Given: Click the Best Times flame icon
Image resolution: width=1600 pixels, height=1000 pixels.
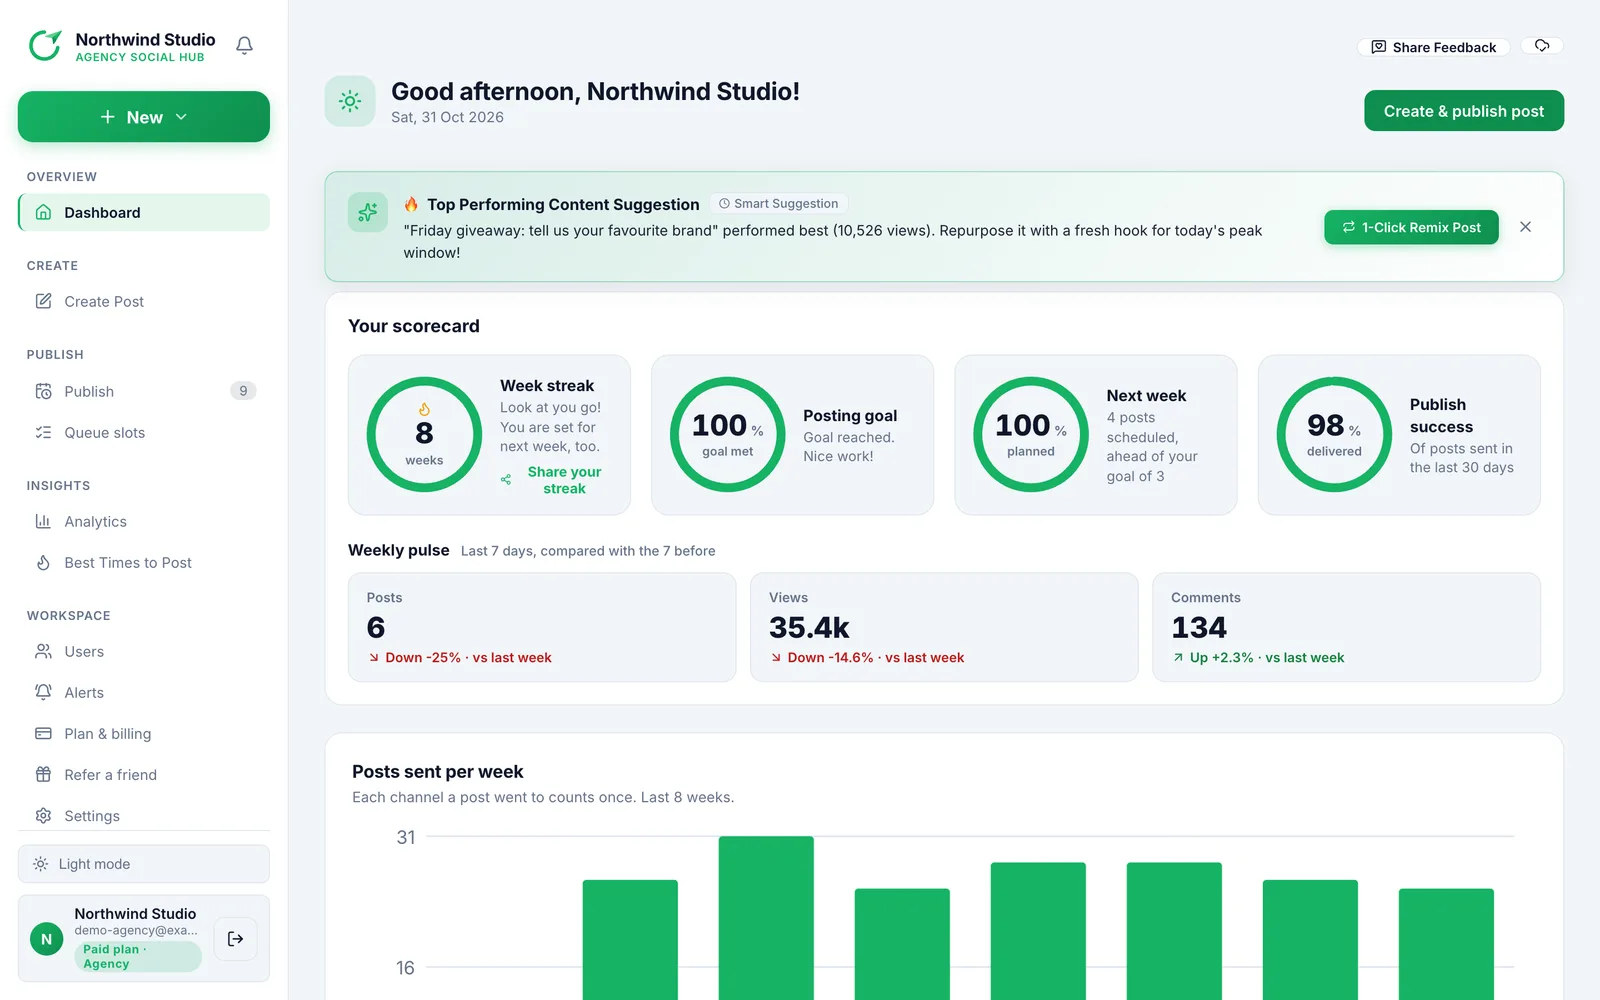Looking at the screenshot, I should (43, 562).
